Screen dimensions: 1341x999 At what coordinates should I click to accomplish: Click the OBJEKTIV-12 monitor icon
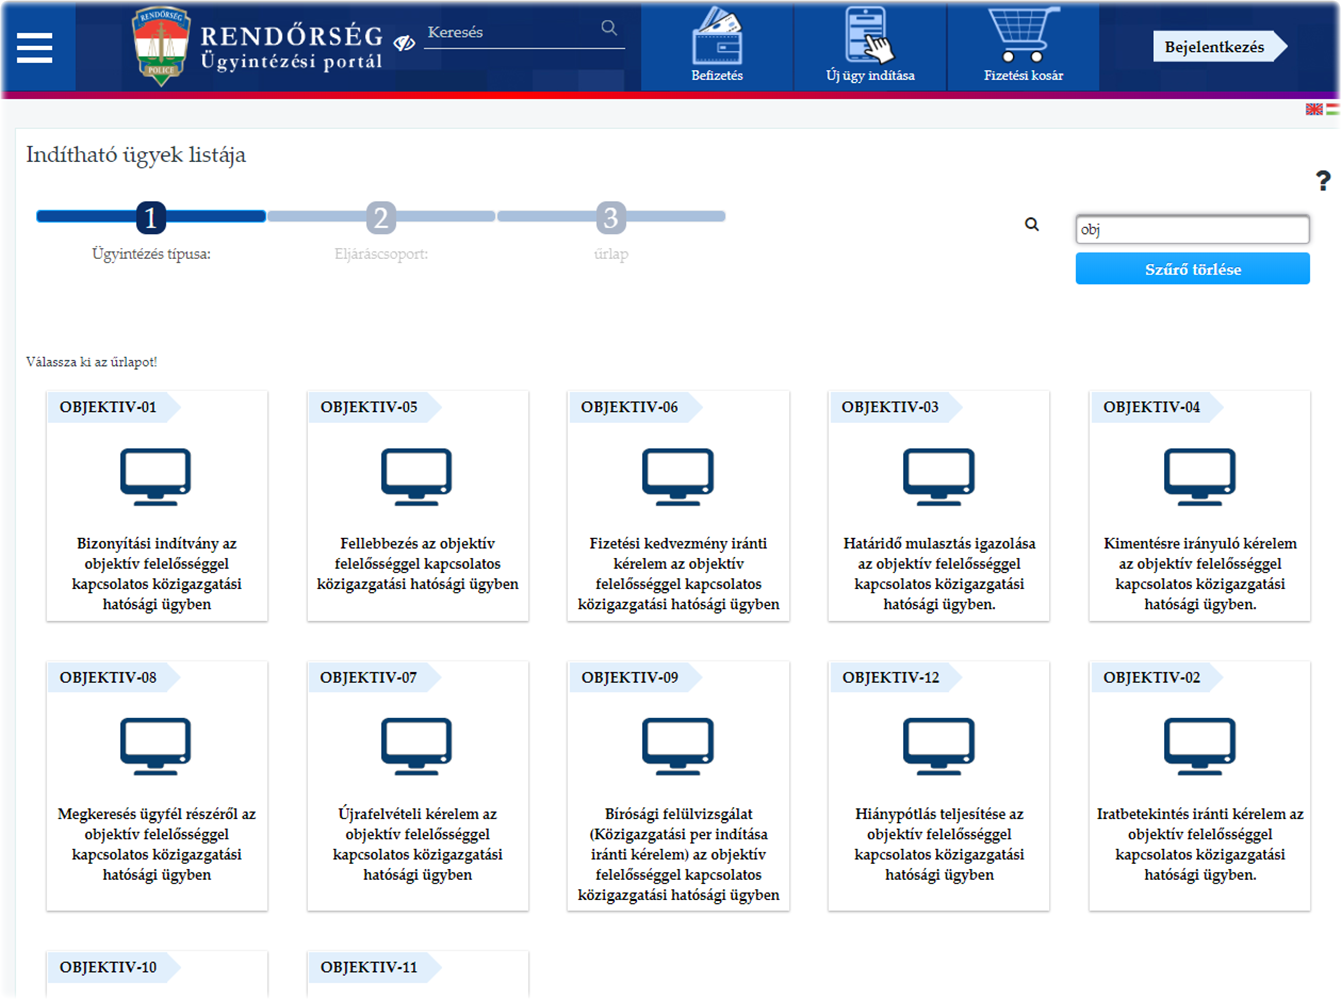[939, 746]
